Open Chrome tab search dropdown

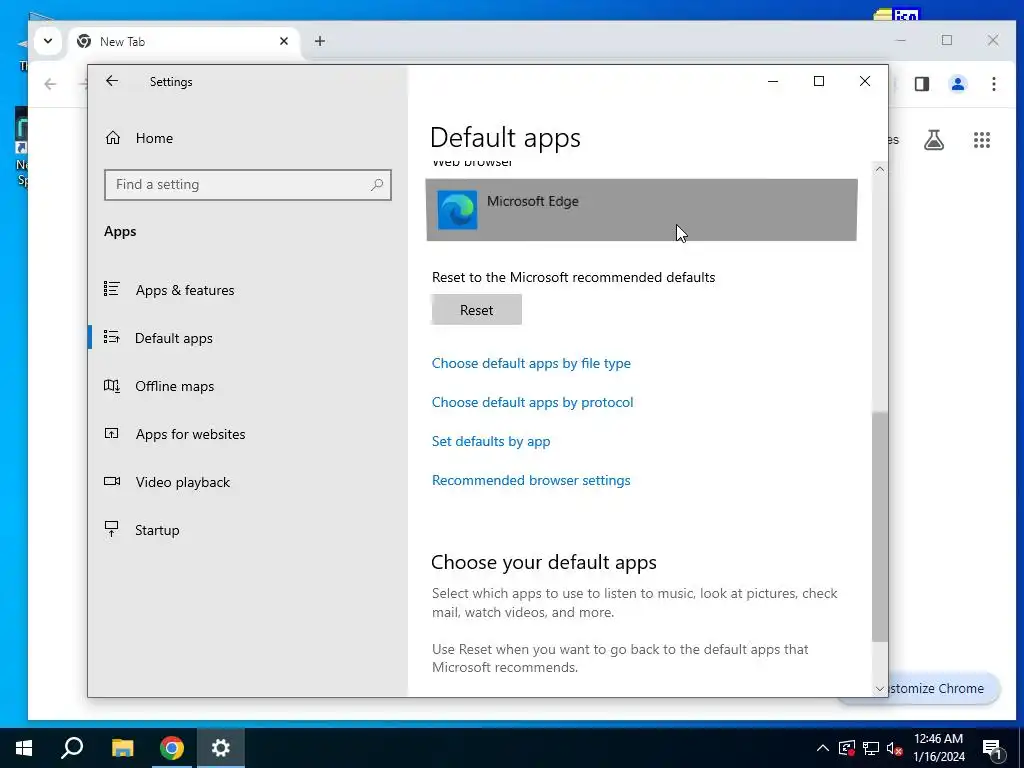pos(48,41)
